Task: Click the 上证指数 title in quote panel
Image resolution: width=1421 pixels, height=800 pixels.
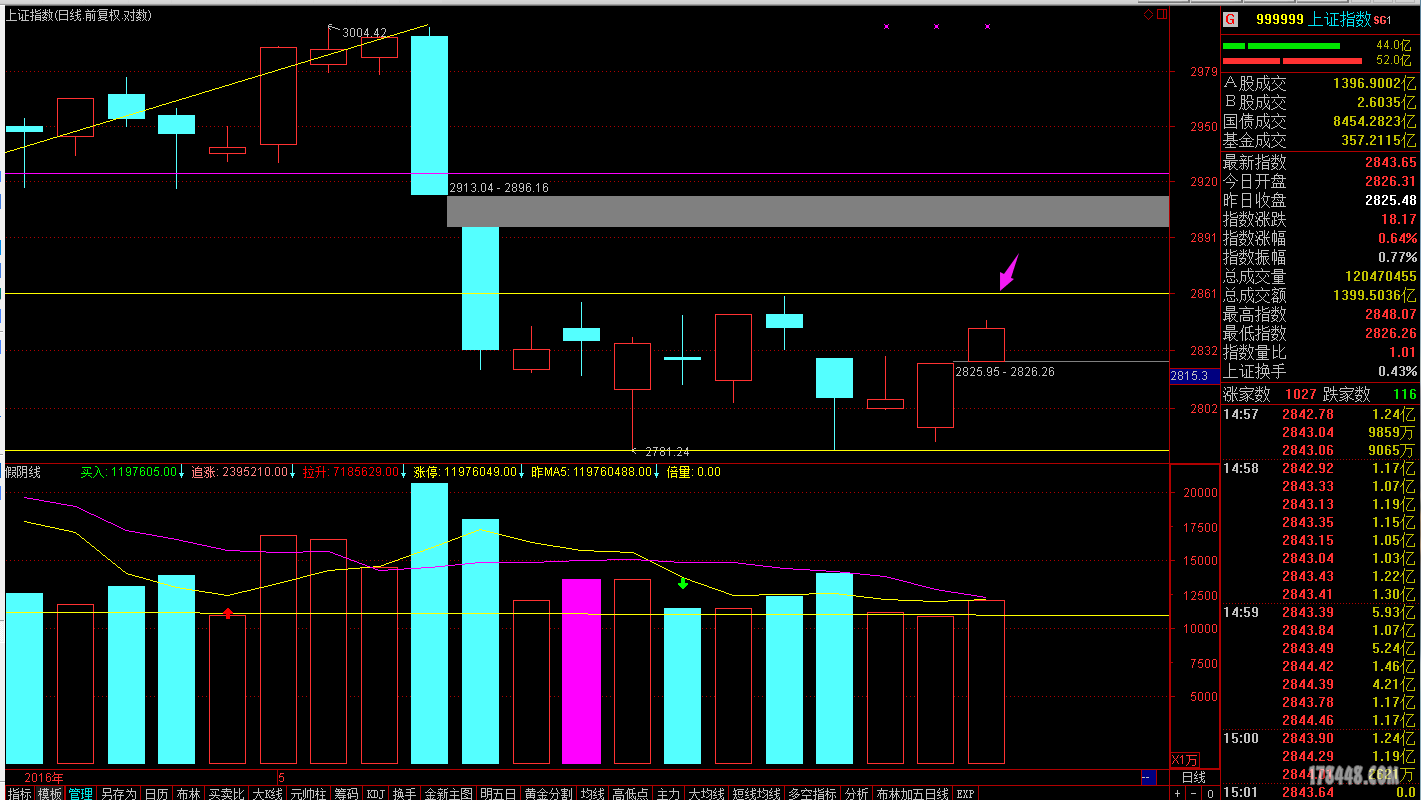Action: tap(1339, 19)
